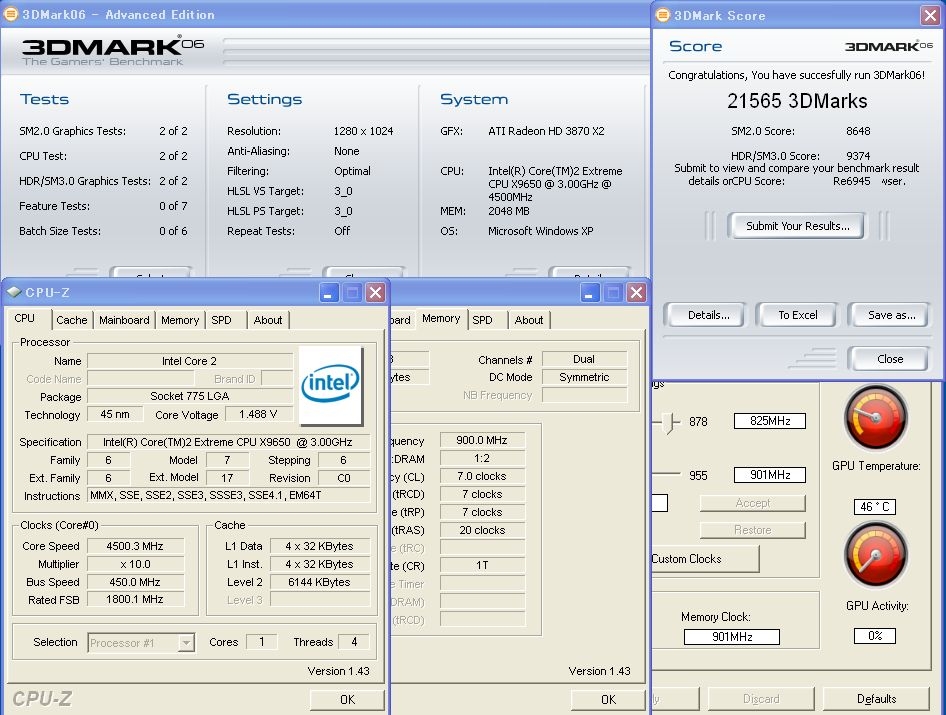Click the Save as... button
This screenshot has width=946, height=715.
[890, 315]
